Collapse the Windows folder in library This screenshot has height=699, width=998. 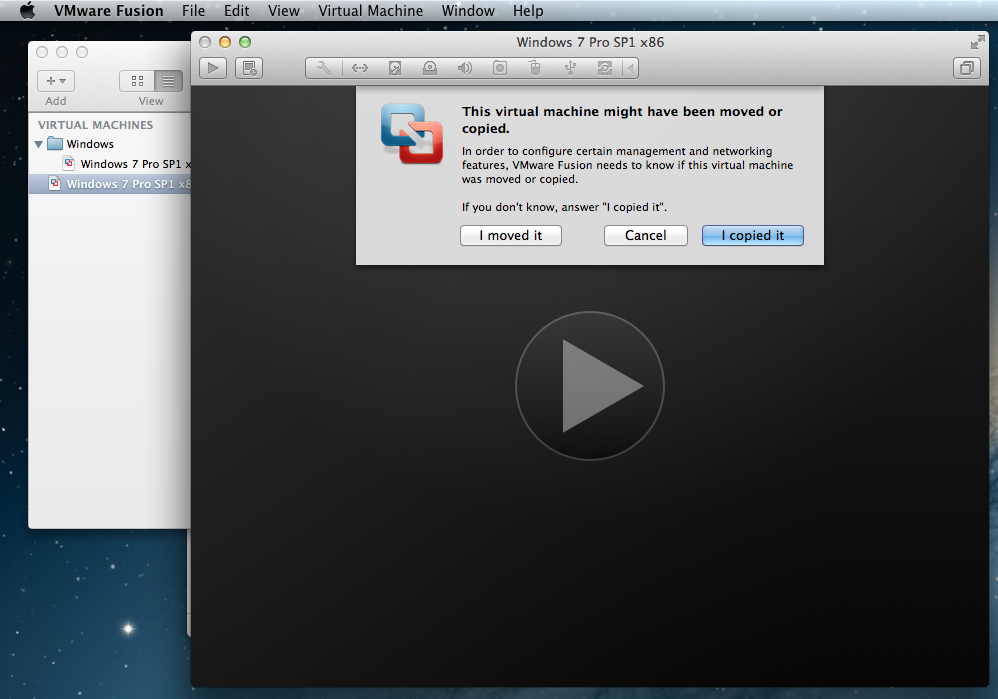pyautogui.click(x=39, y=144)
